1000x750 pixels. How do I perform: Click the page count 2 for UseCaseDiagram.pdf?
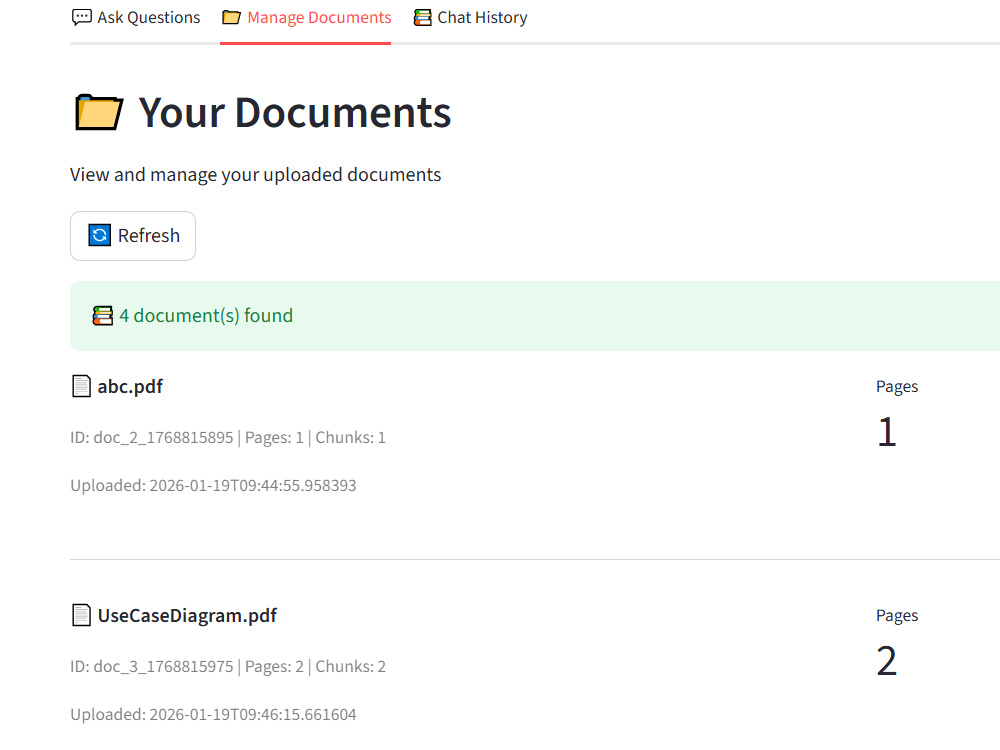pyautogui.click(x=887, y=661)
